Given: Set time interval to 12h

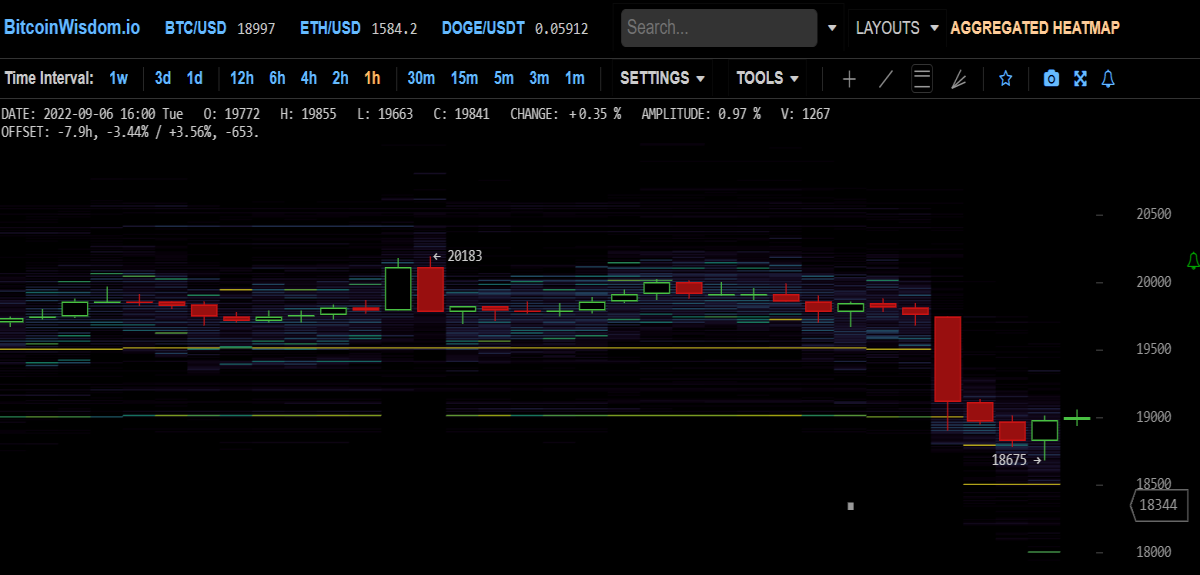Looking at the screenshot, I should tap(242, 78).
